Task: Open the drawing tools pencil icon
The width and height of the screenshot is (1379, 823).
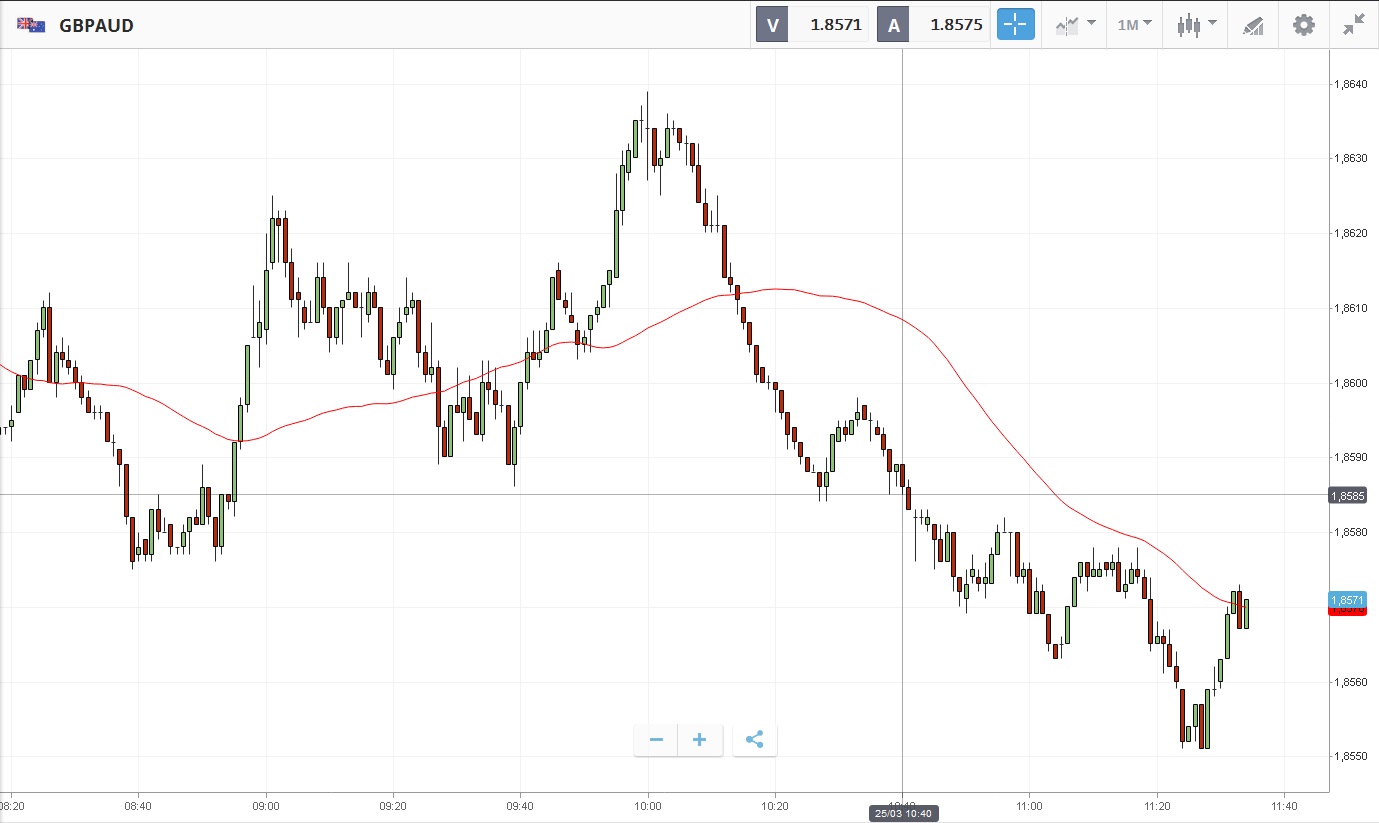Action: point(1253,25)
